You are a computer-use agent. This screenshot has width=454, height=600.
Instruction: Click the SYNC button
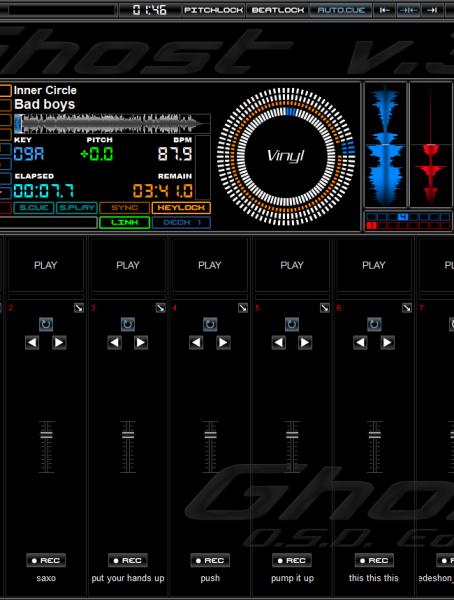tap(125, 208)
